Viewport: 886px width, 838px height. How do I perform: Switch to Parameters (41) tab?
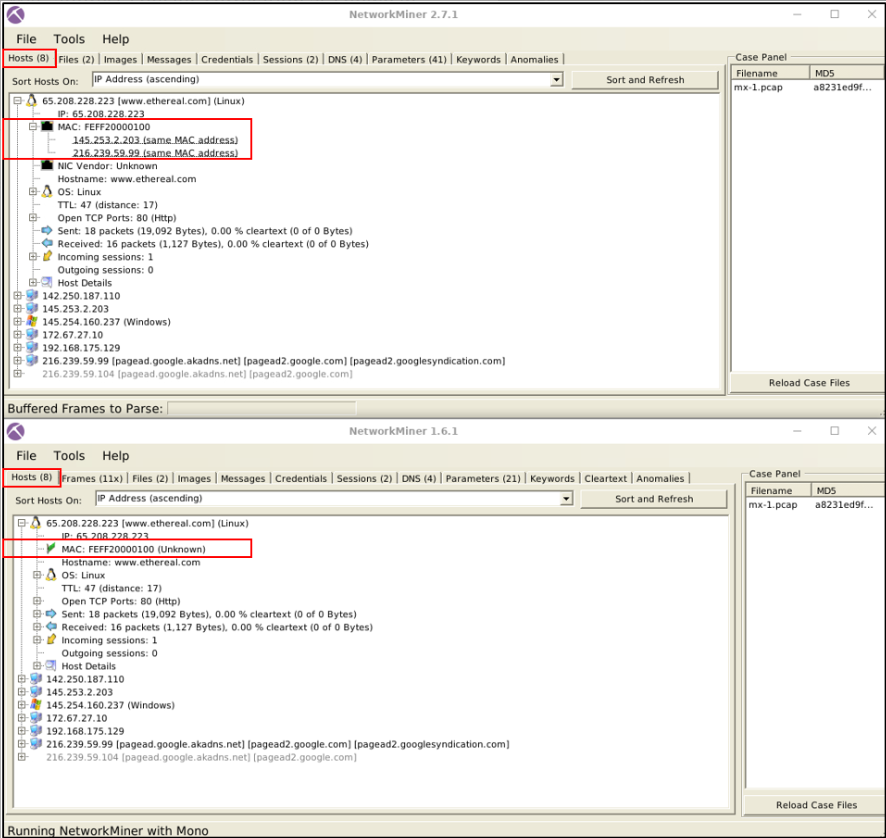[409, 59]
